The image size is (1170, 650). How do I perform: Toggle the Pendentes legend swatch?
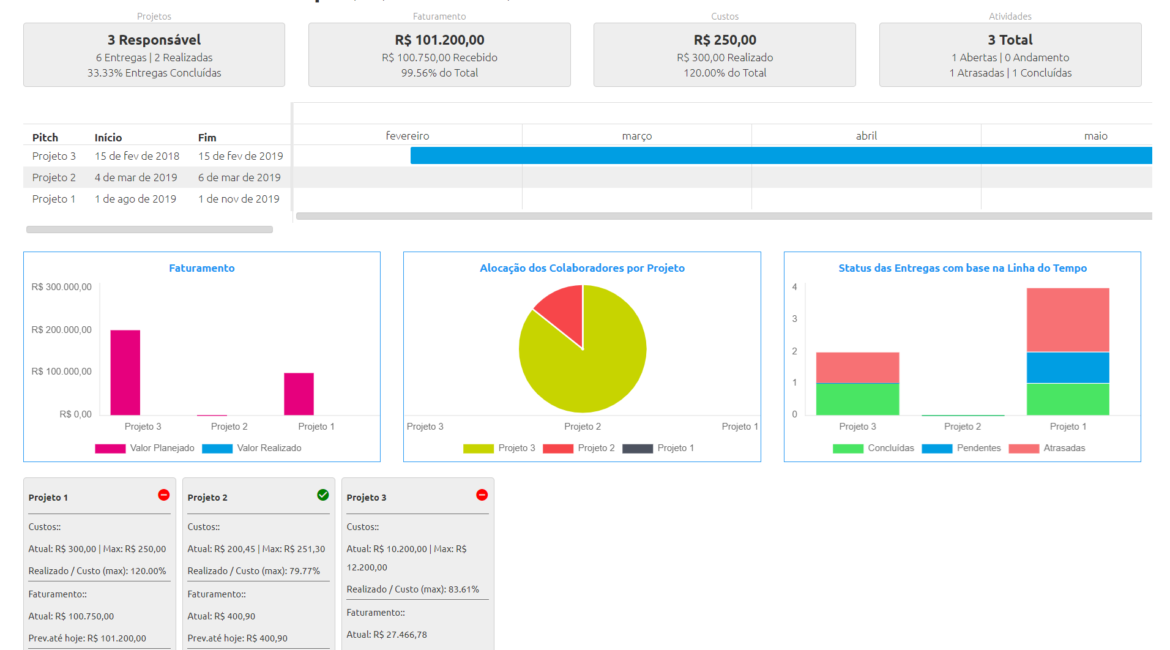[936, 449]
